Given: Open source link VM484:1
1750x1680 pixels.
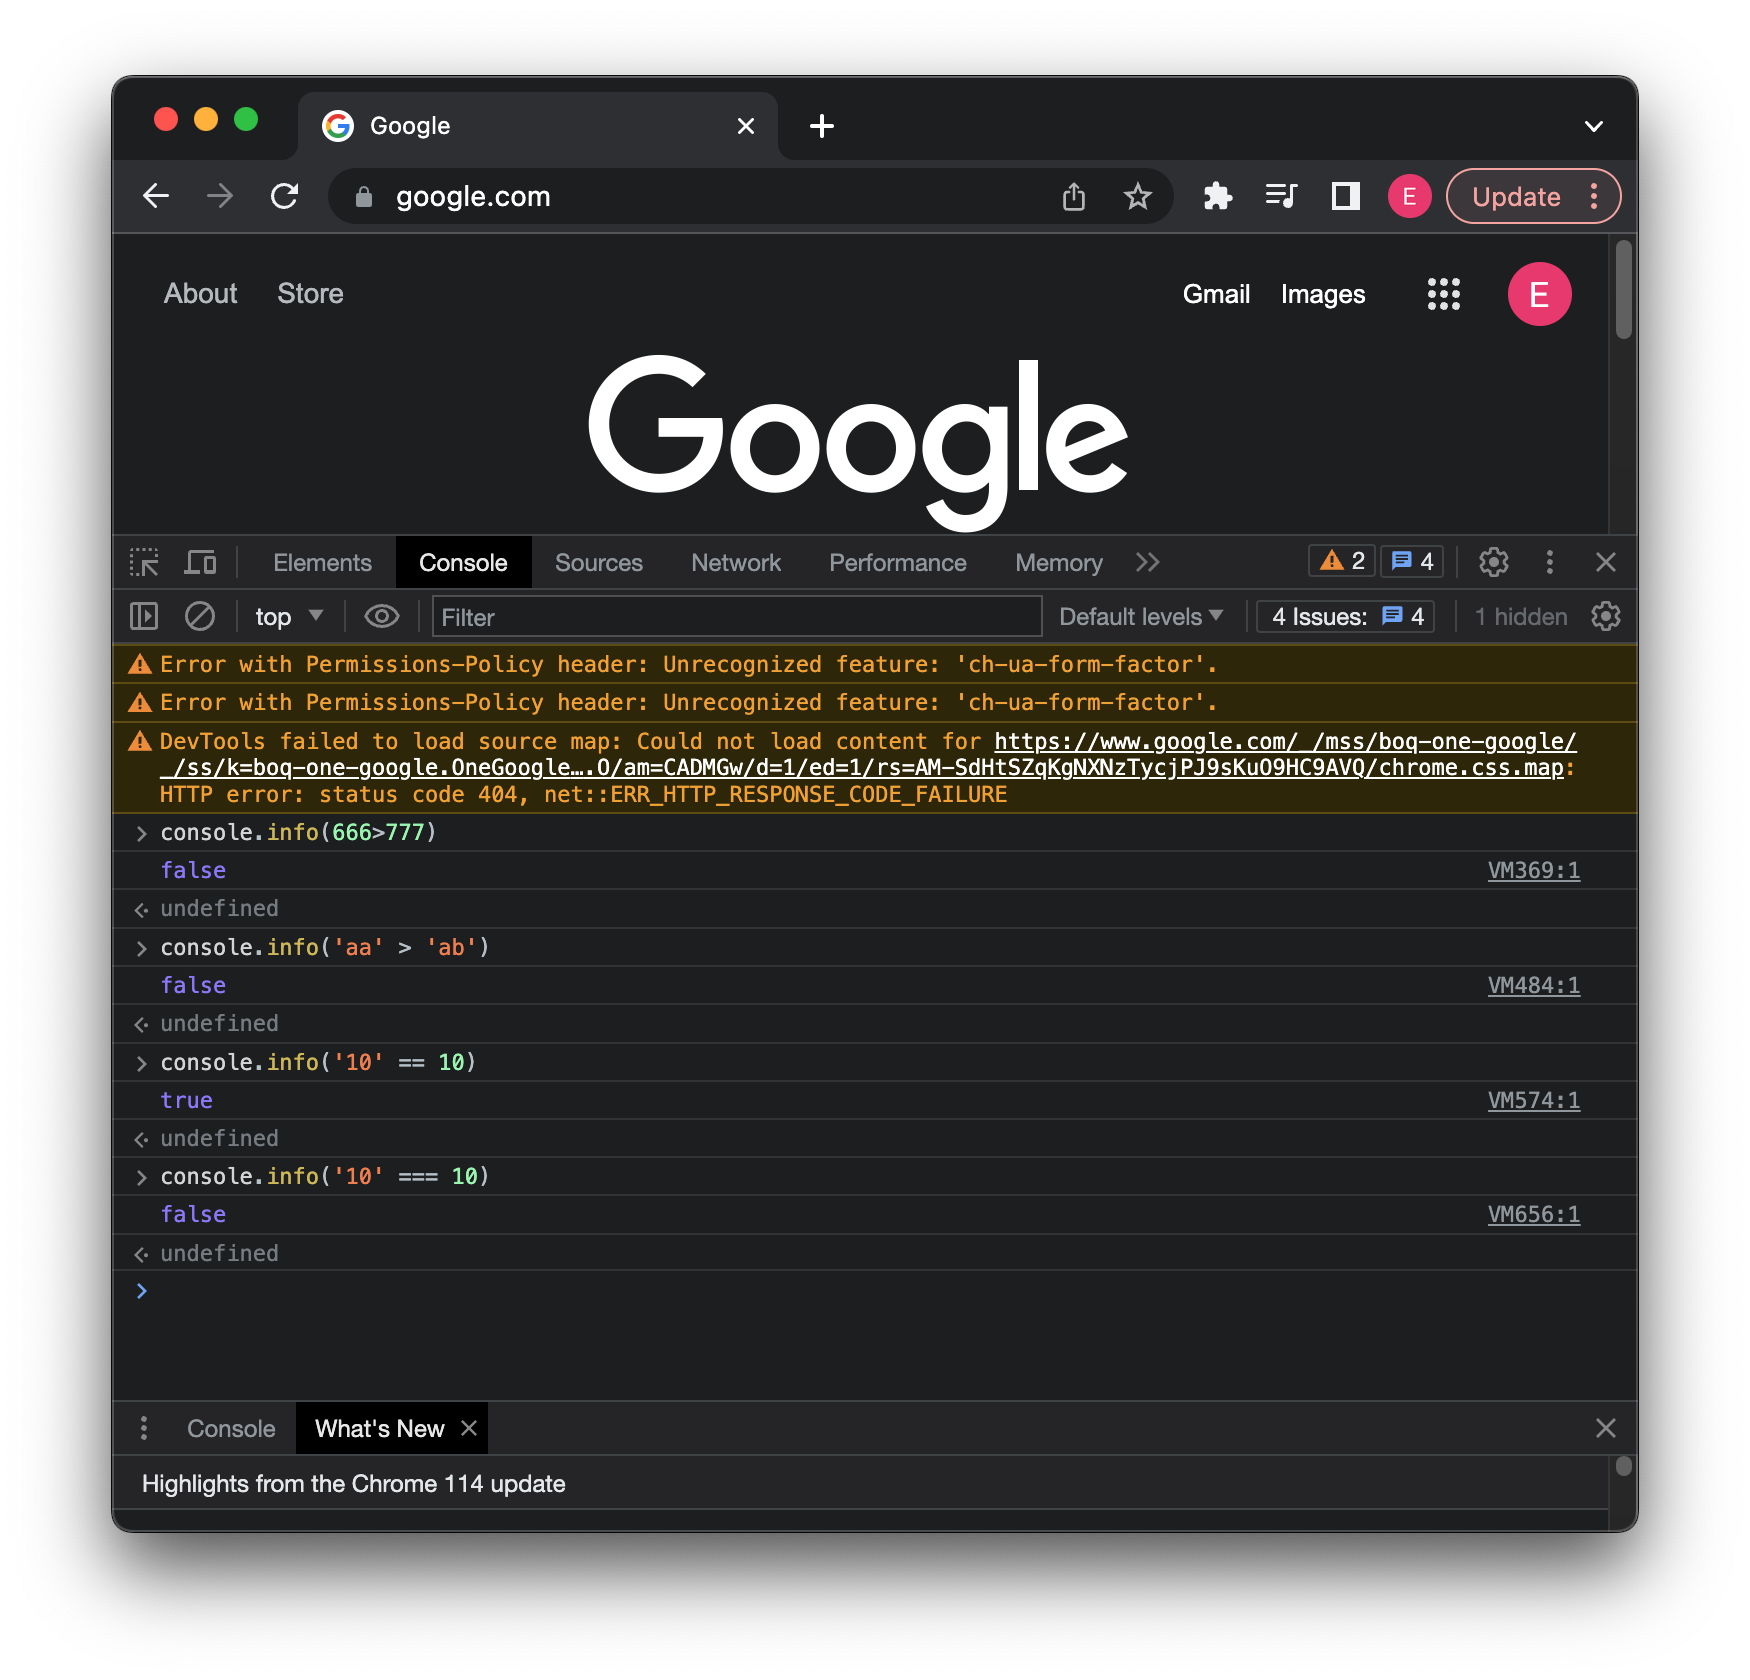Looking at the screenshot, I should 1533,986.
